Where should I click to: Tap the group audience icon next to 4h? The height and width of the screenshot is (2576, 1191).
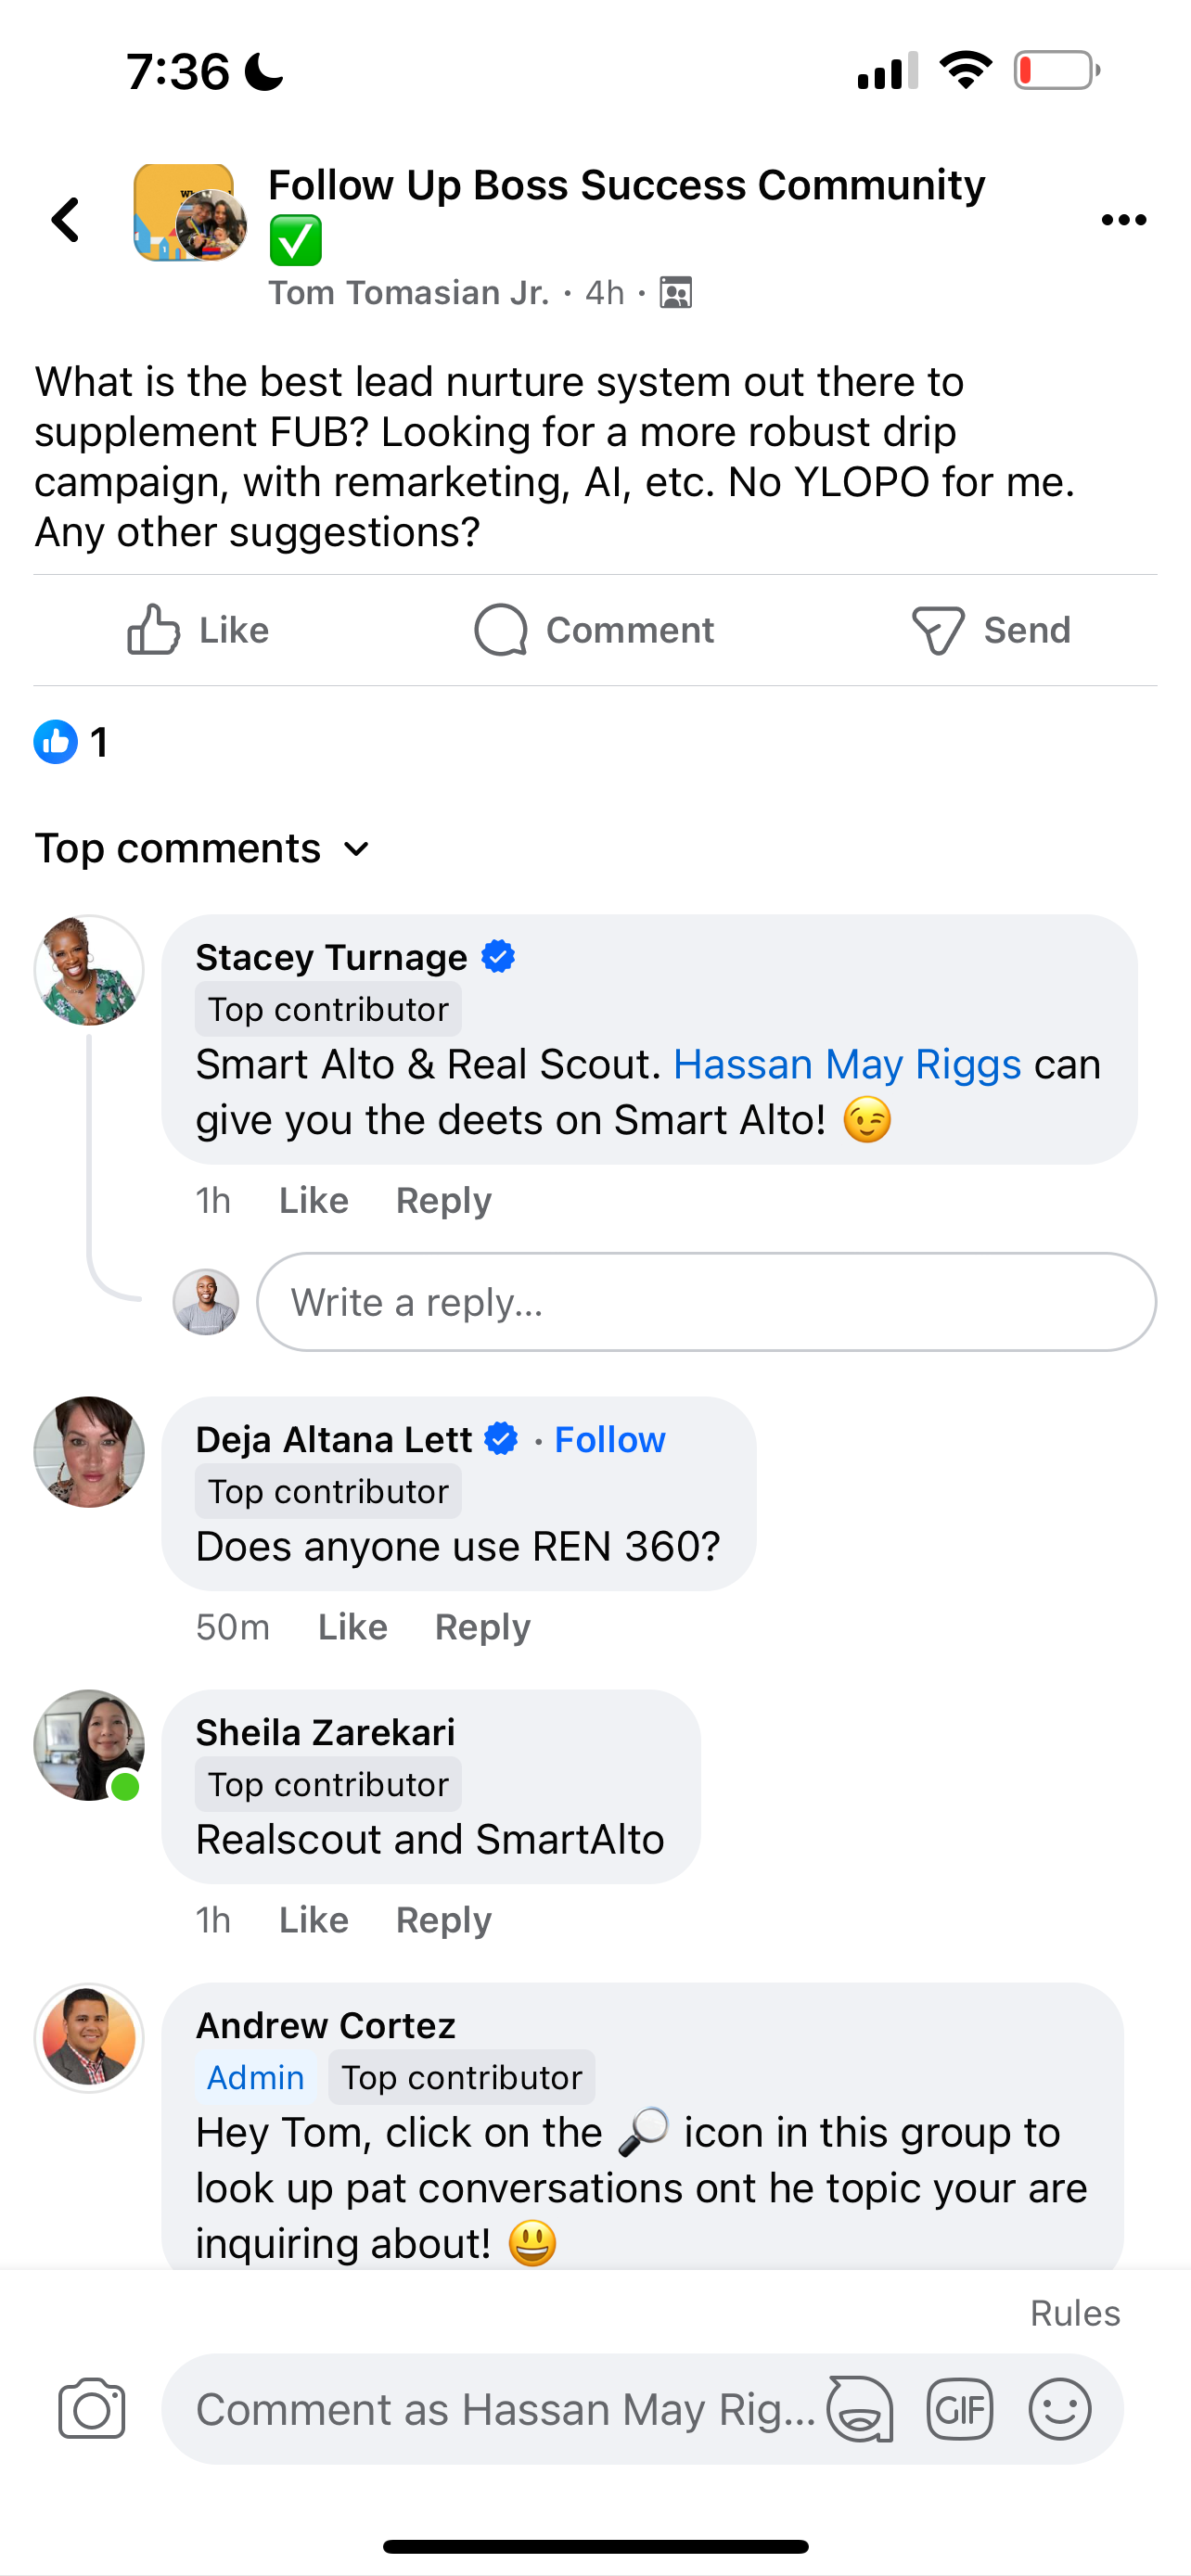pyautogui.click(x=676, y=293)
